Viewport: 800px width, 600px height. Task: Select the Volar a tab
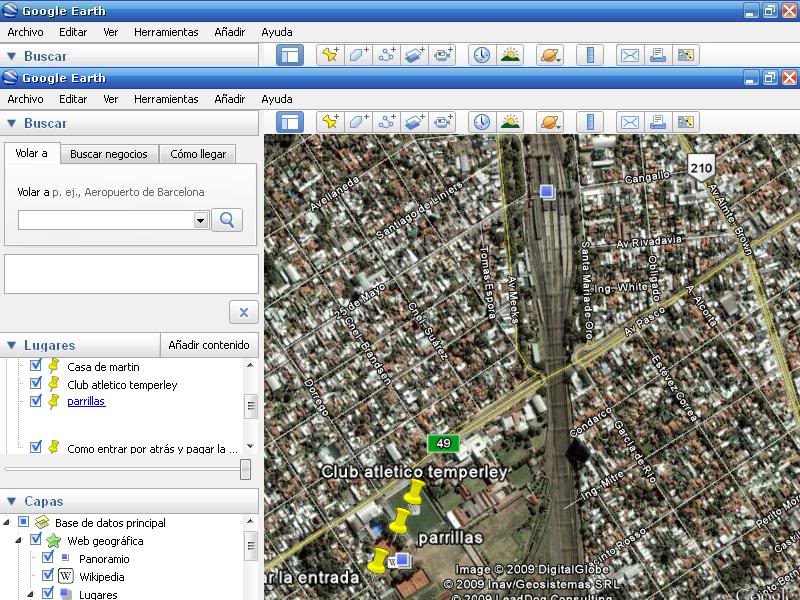tap(32, 153)
